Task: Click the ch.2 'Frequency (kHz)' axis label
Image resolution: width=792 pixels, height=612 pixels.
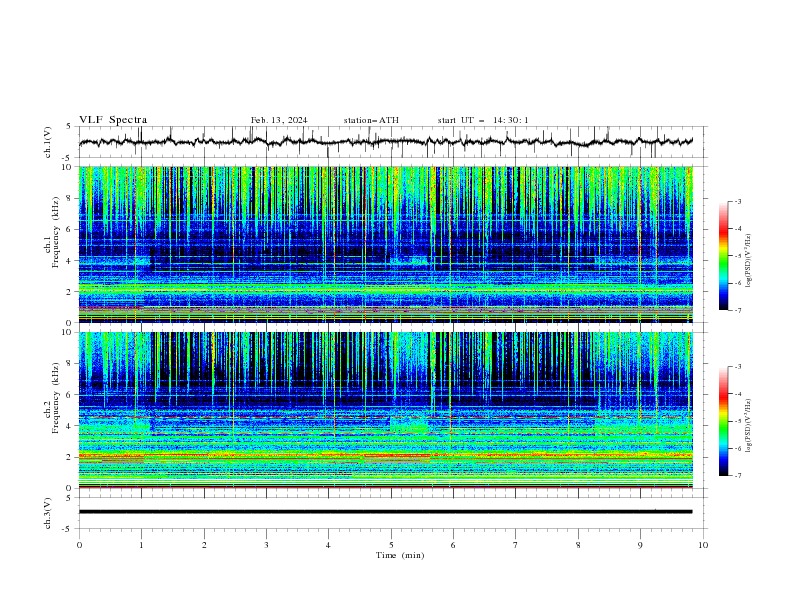Action: (x=56, y=397)
